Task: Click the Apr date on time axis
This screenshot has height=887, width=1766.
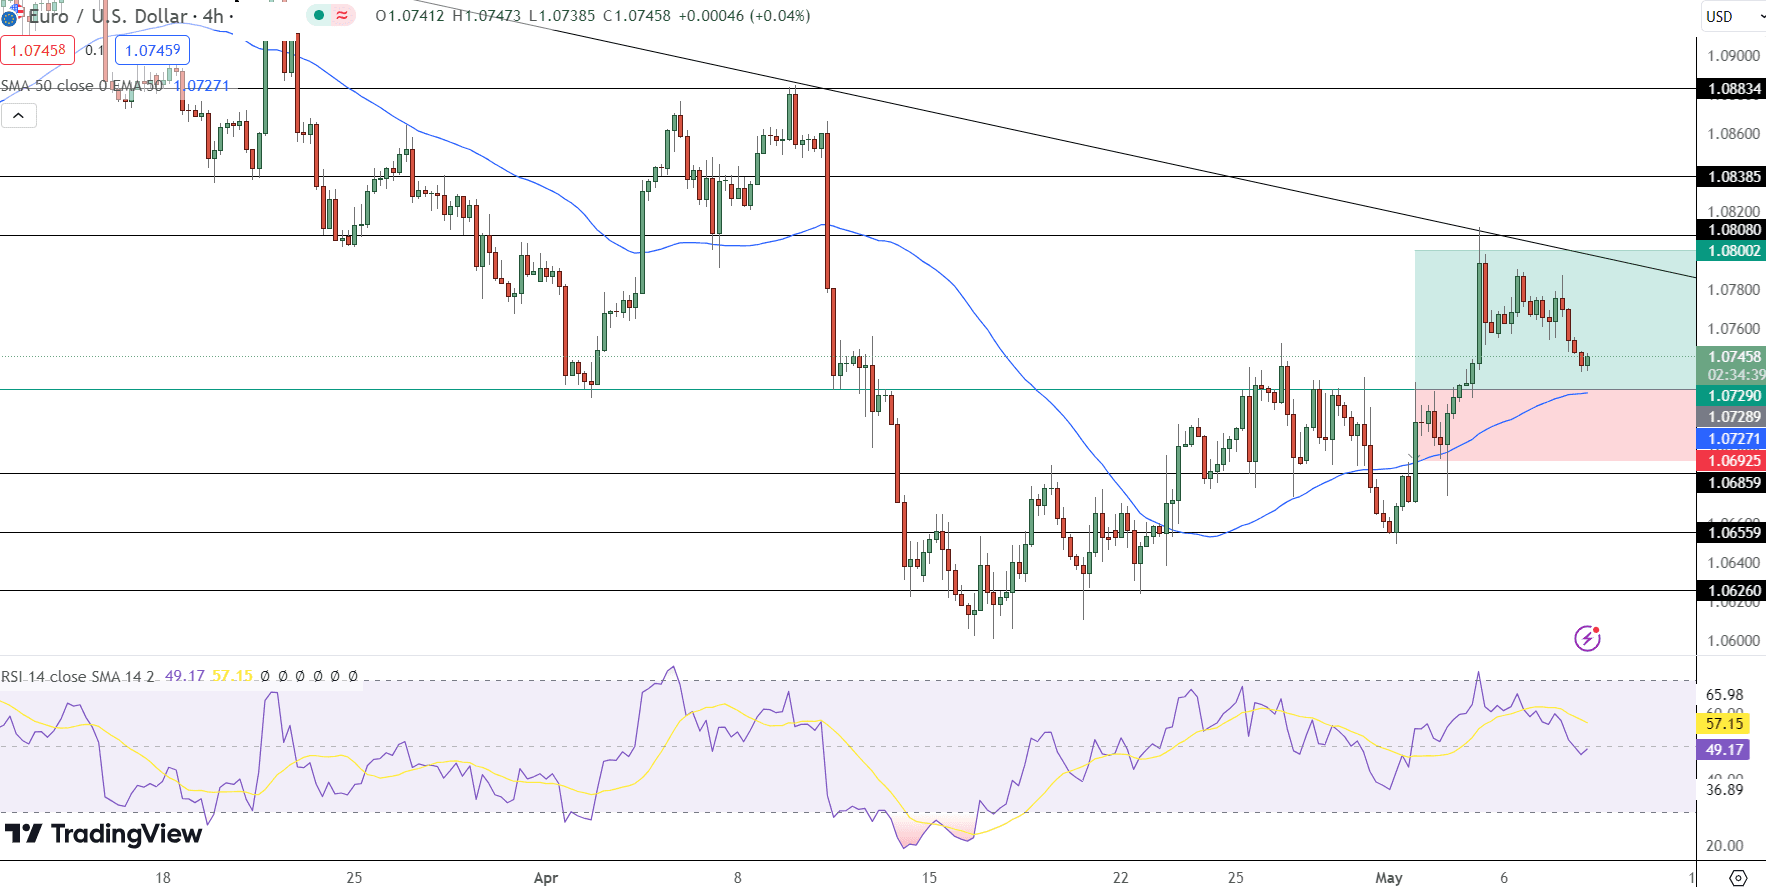Action: (546, 878)
